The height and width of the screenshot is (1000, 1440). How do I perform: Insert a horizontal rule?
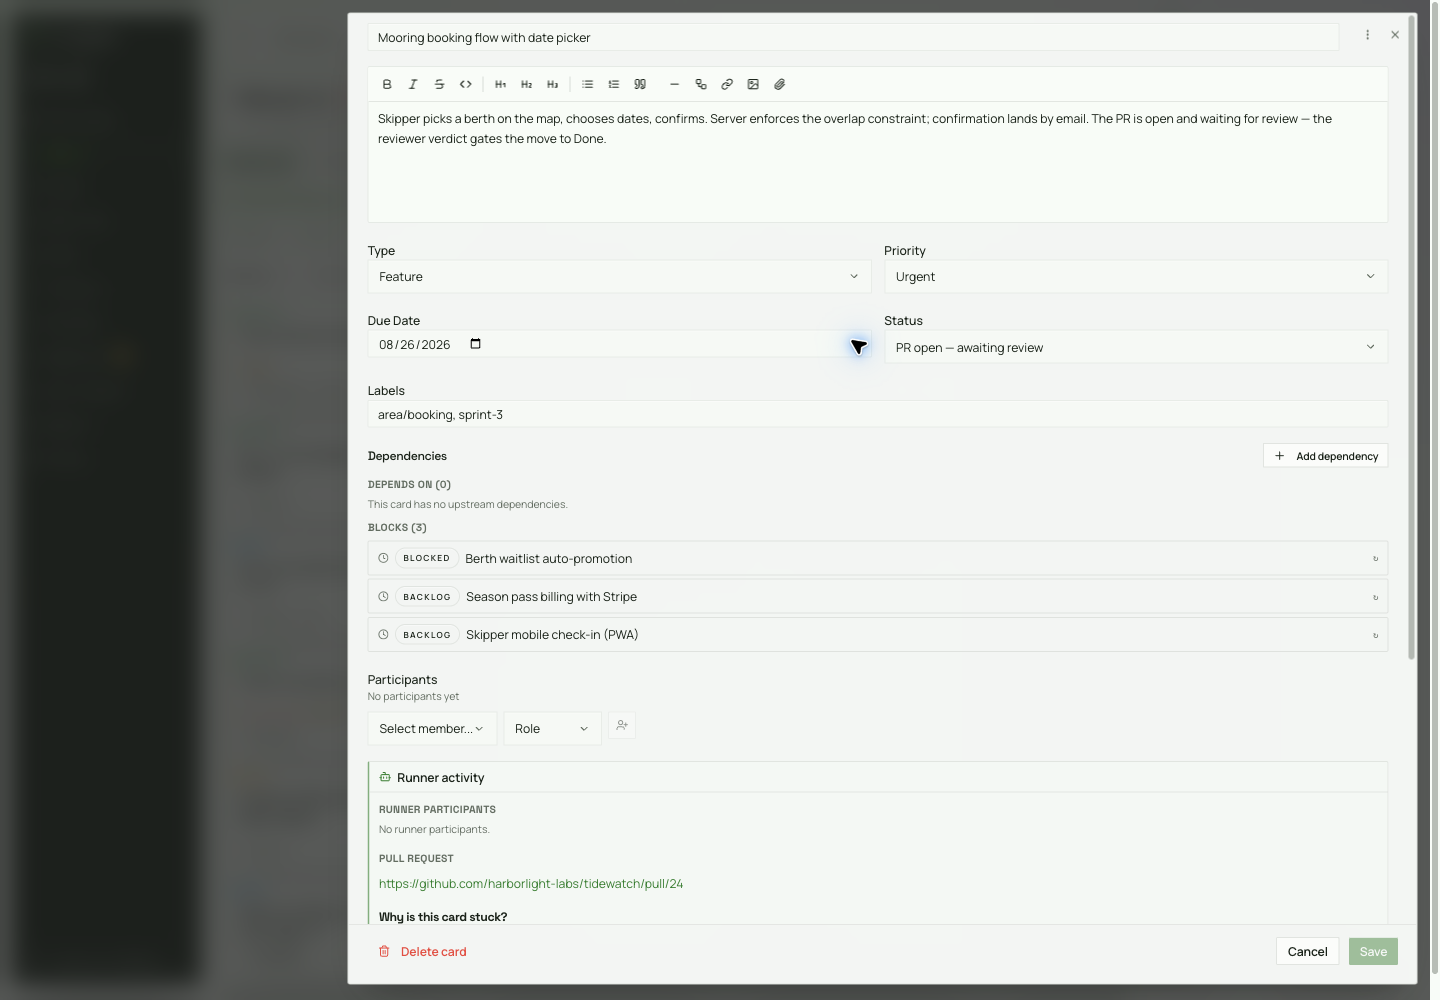point(674,85)
